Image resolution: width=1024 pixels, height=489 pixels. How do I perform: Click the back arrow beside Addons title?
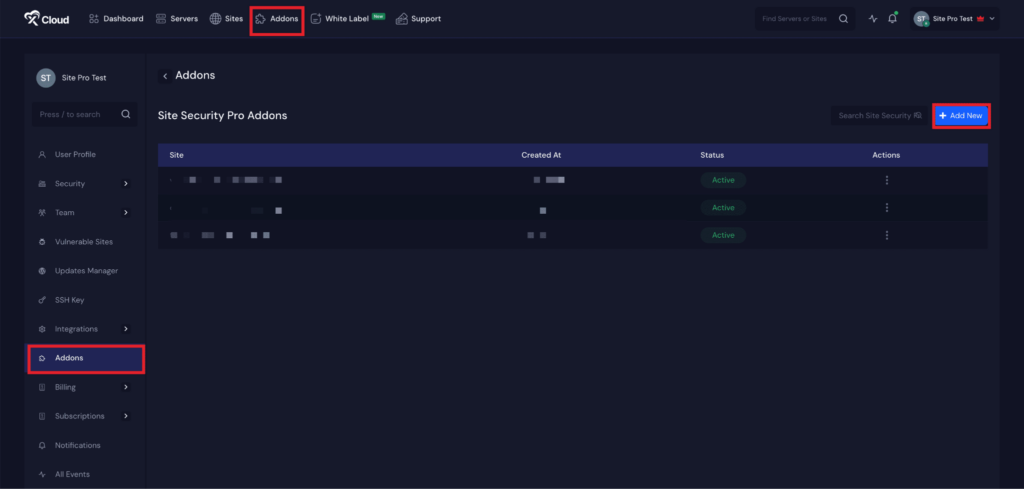tap(165, 76)
